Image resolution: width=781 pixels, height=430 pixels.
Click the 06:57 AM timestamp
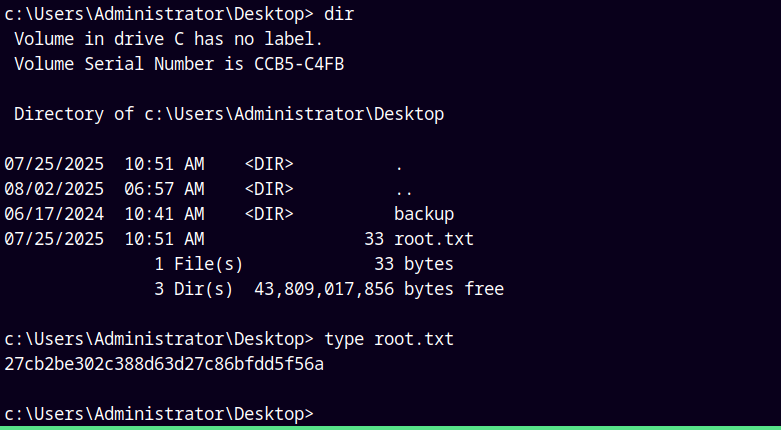tap(164, 189)
